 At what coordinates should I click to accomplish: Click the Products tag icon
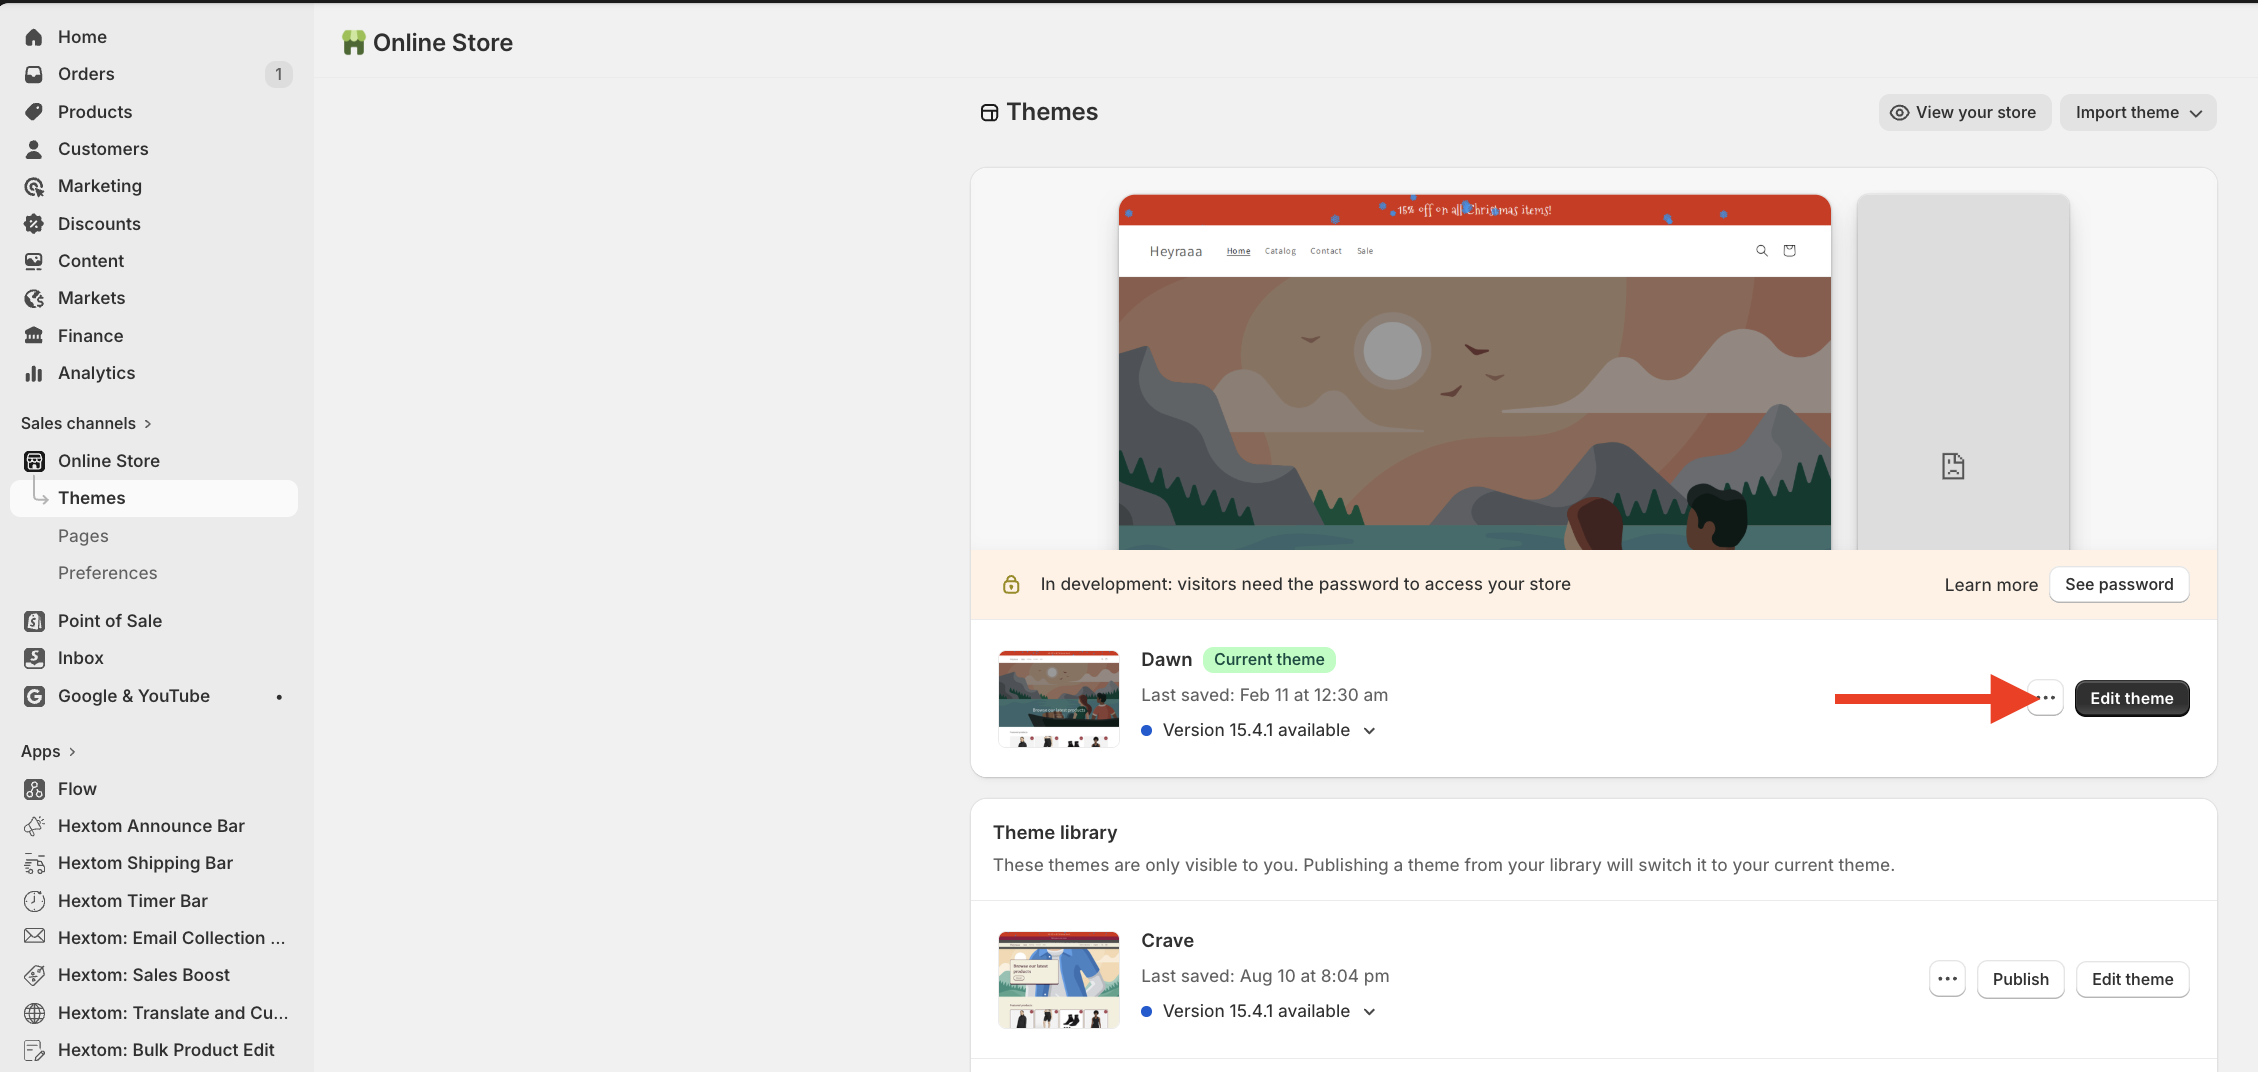pos(34,112)
